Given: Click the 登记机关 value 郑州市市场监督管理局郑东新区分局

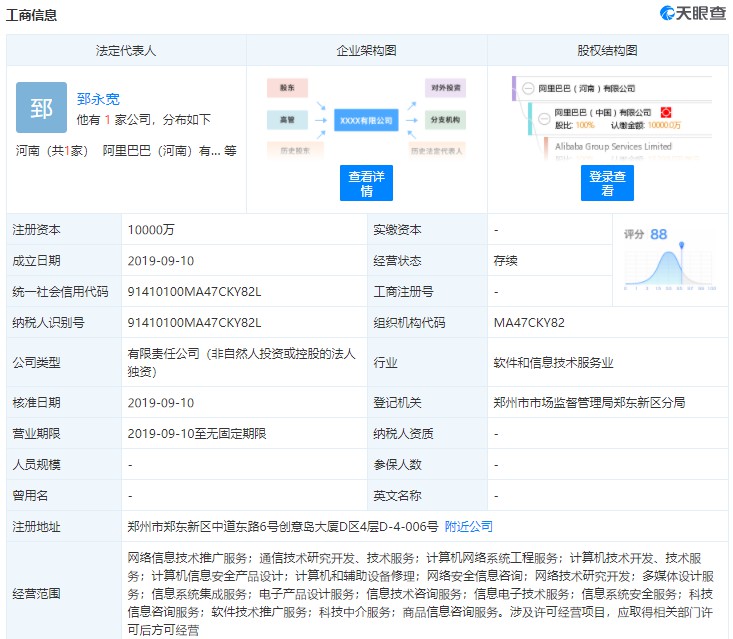Looking at the screenshot, I should click(589, 402).
